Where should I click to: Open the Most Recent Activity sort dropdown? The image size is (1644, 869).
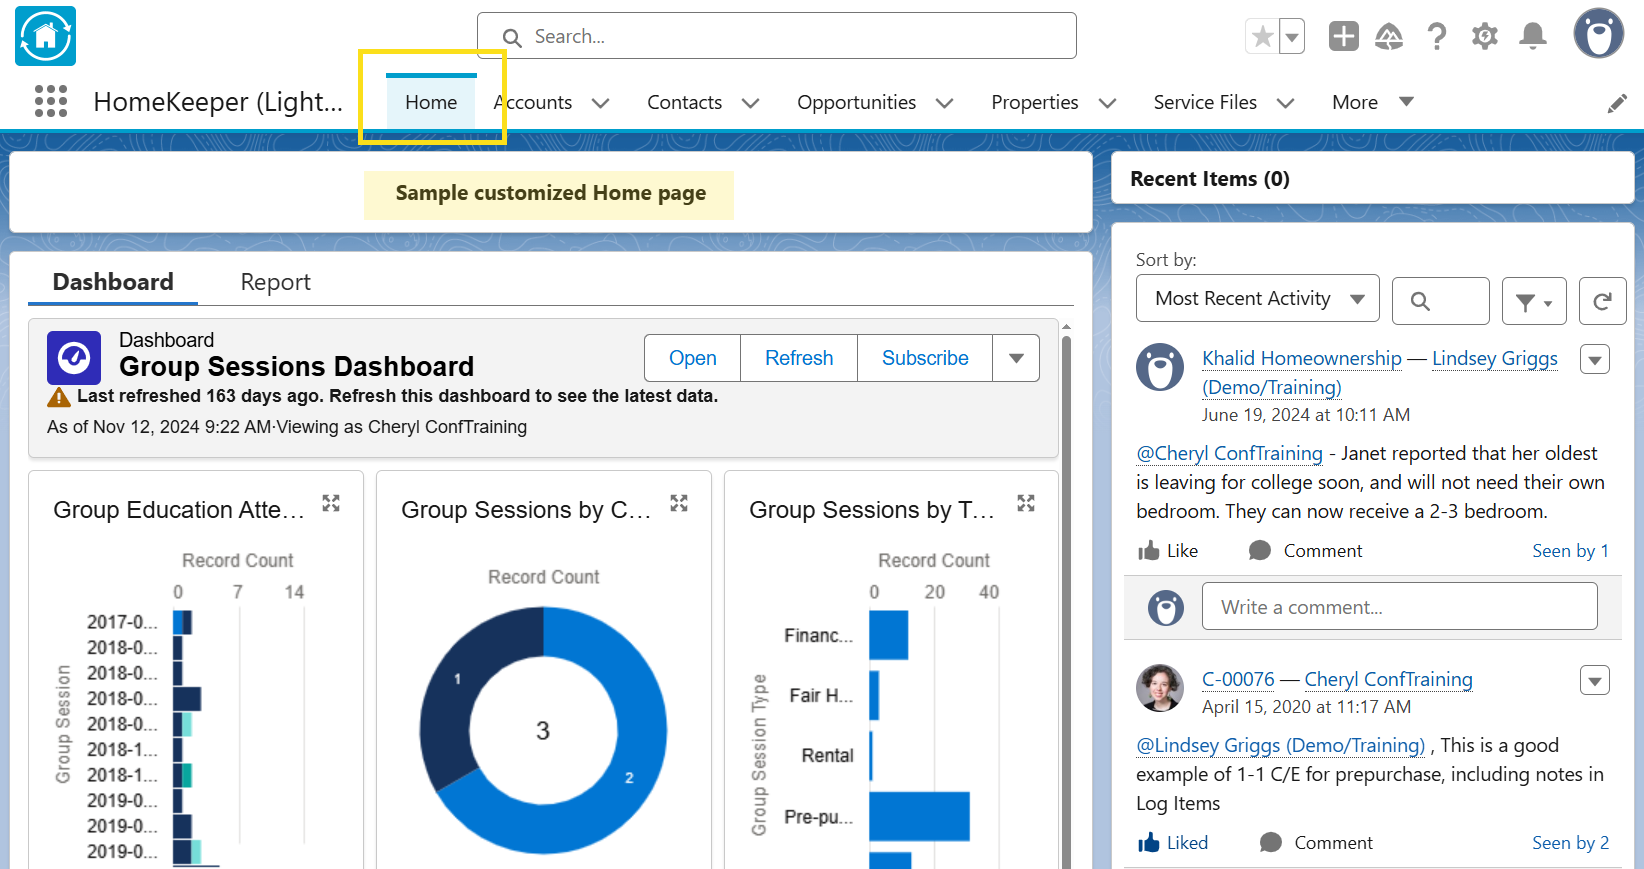pyautogui.click(x=1257, y=299)
